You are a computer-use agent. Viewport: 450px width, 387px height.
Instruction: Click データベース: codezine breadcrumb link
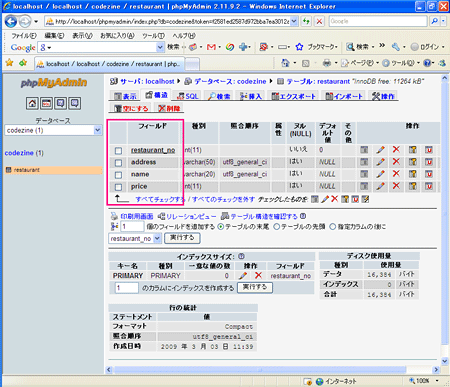point(230,81)
